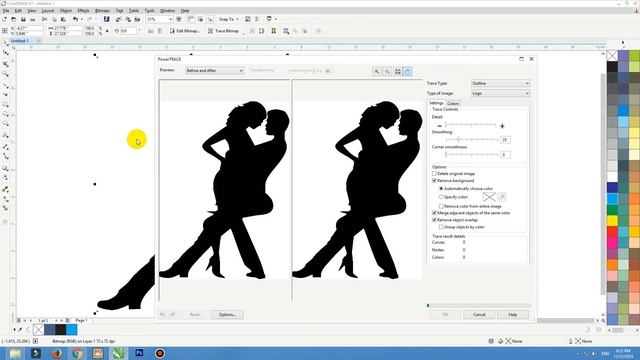Check Remove color from entire image
The height and width of the screenshot is (360, 640).
(441, 207)
